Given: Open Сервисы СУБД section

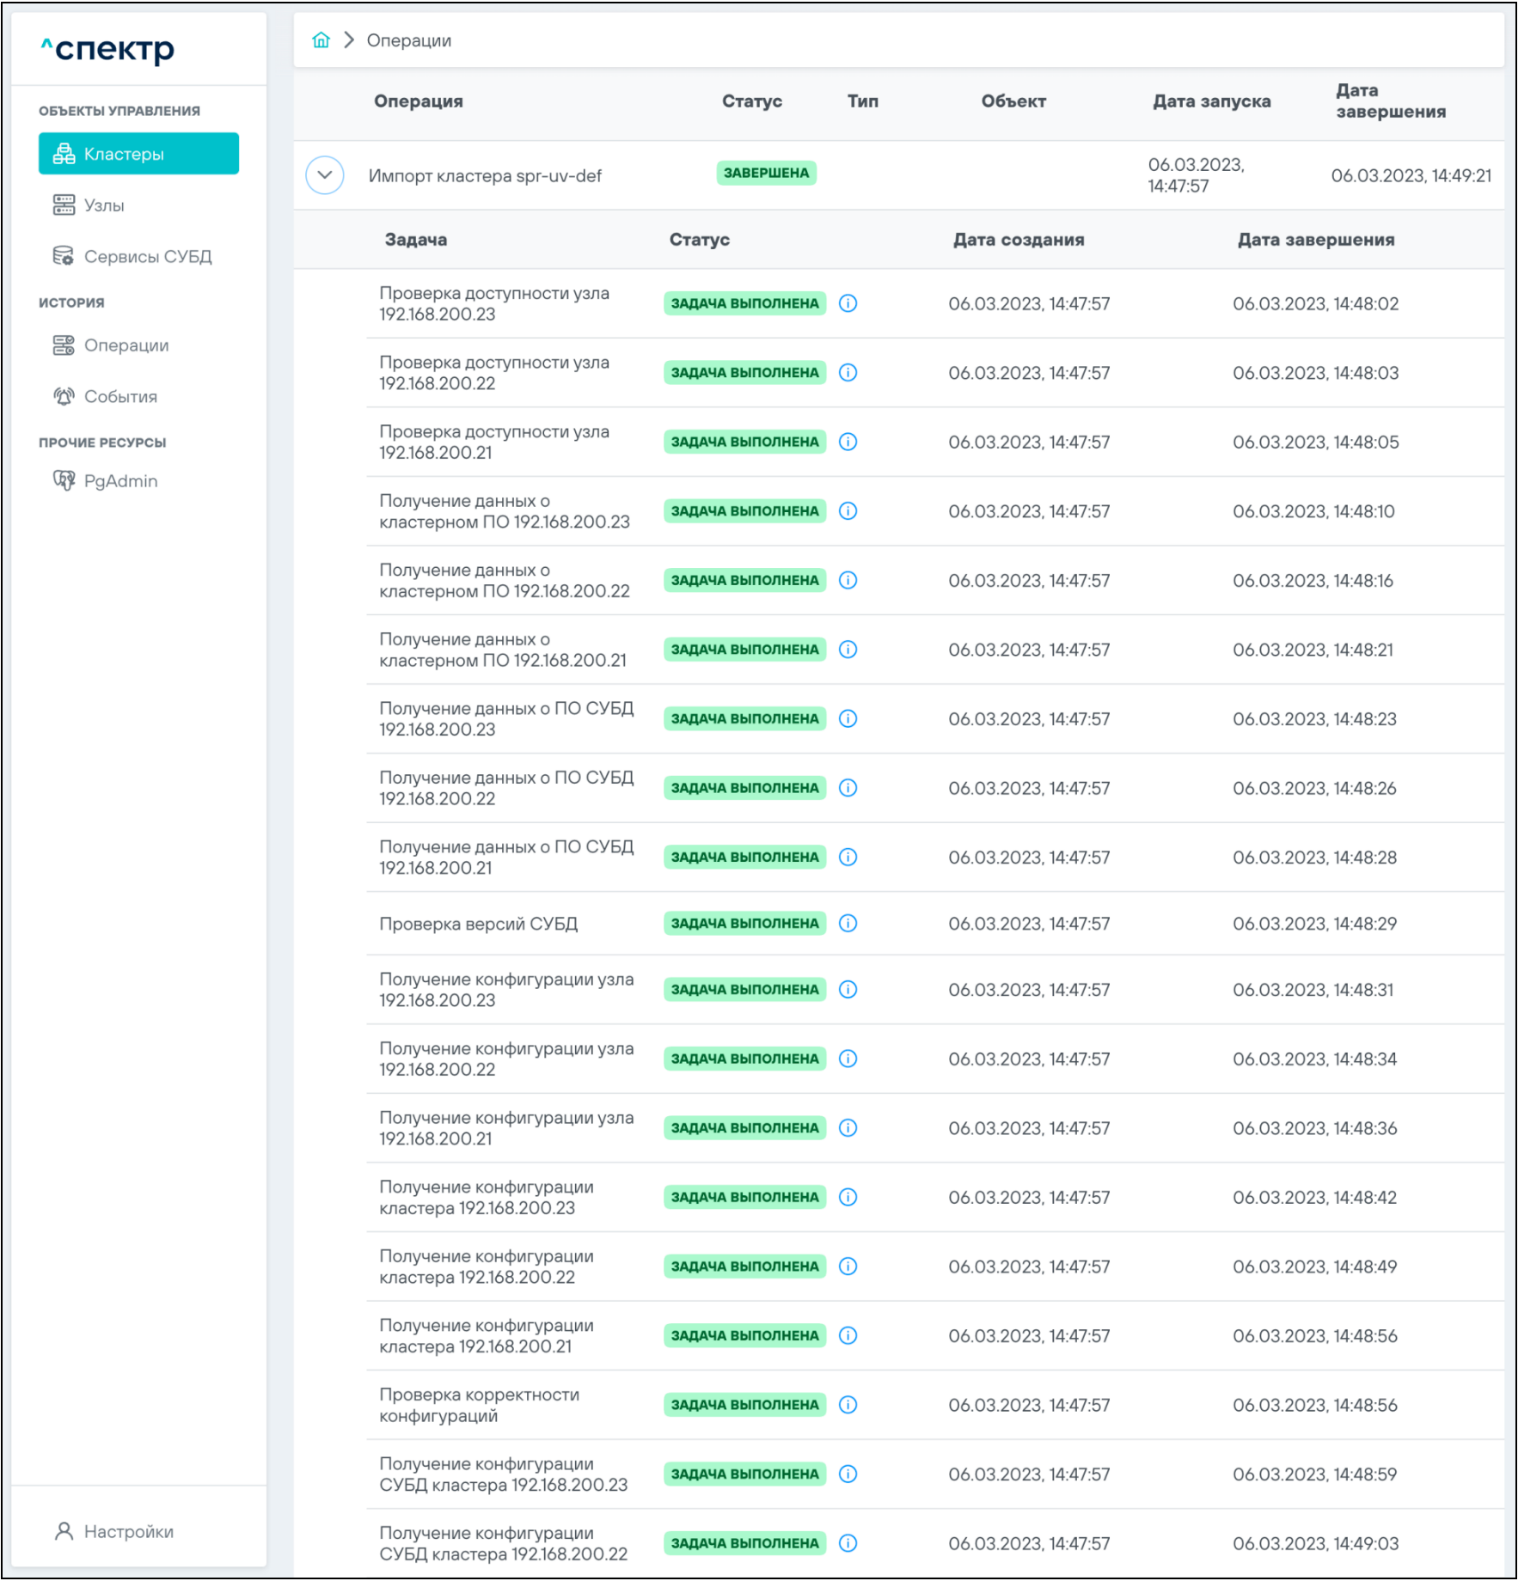Looking at the screenshot, I should (x=147, y=257).
